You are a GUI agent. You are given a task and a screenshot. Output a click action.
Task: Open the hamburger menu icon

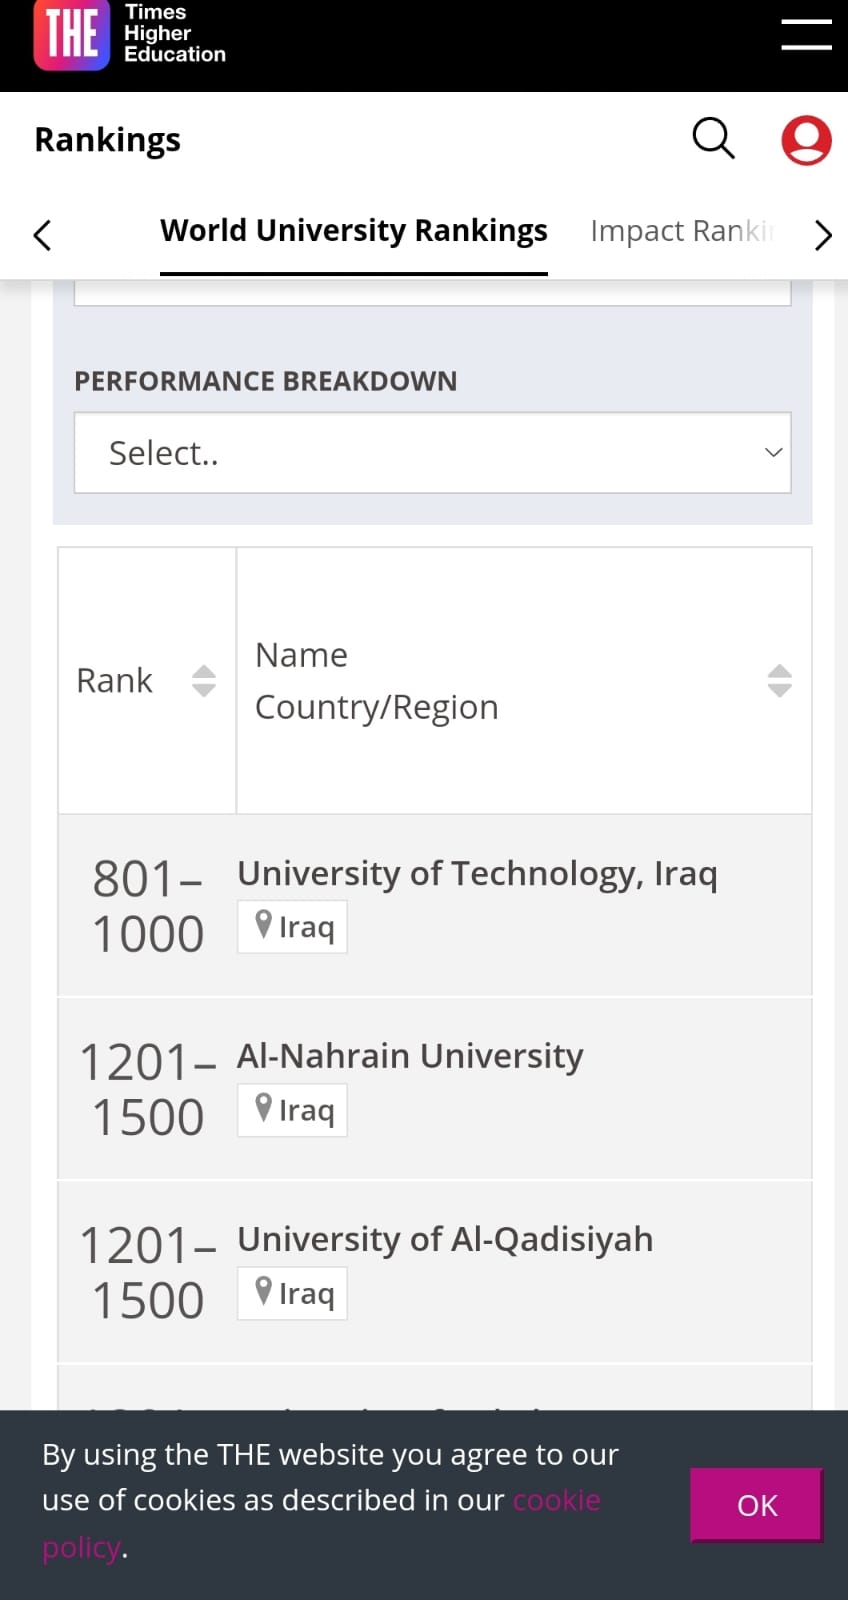point(806,34)
